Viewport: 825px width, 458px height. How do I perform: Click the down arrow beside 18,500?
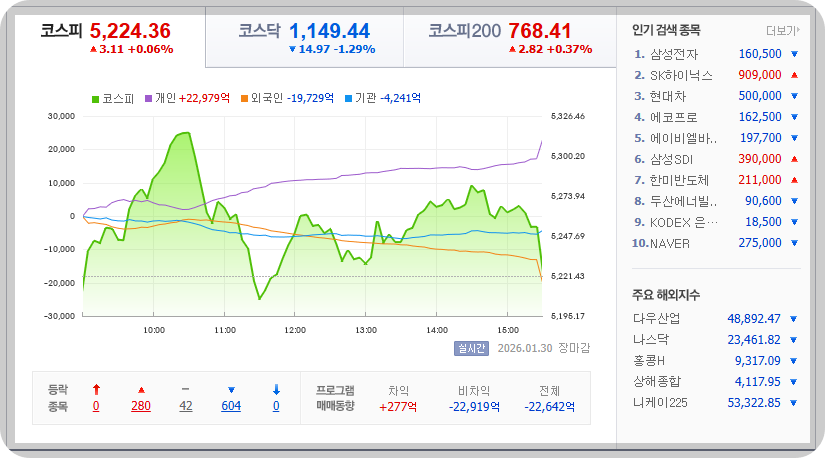[794, 222]
